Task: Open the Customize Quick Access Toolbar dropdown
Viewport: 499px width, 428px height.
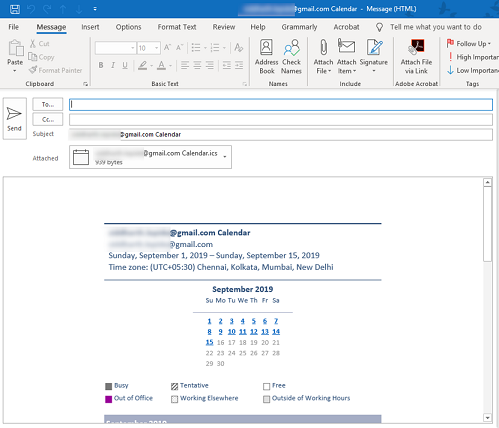Action: click(x=95, y=9)
